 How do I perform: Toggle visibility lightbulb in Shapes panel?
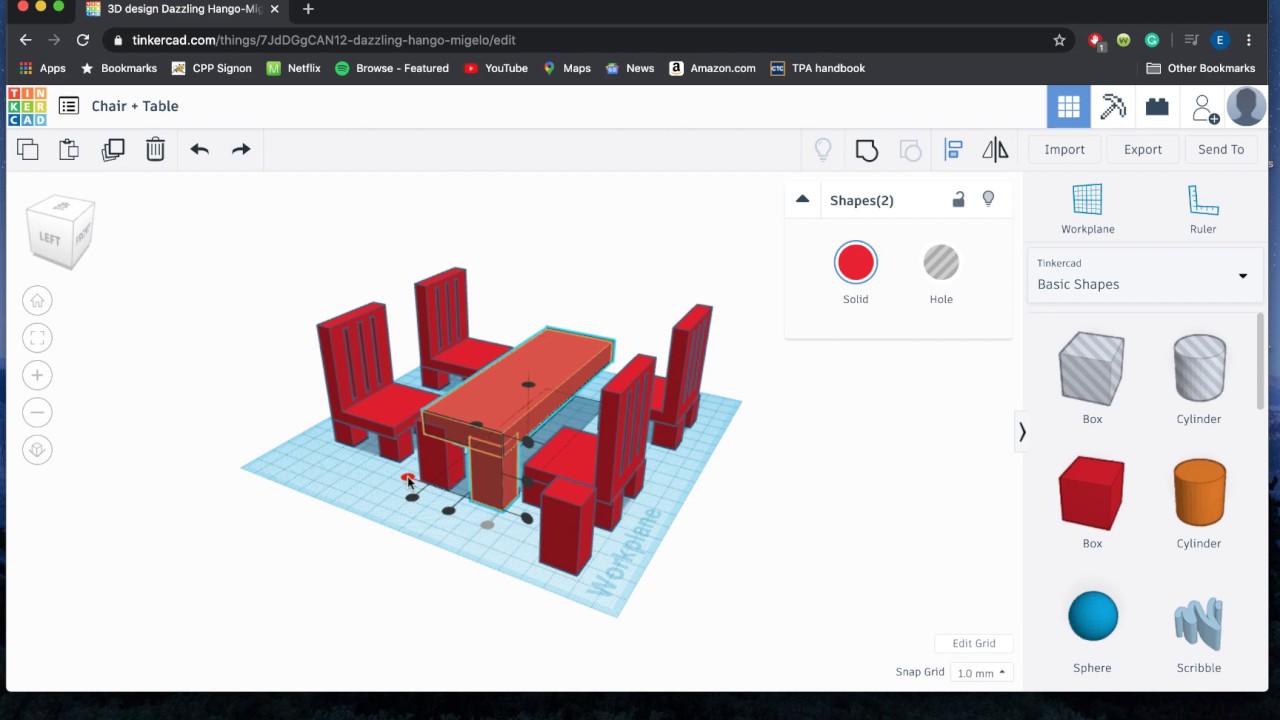[988, 199]
